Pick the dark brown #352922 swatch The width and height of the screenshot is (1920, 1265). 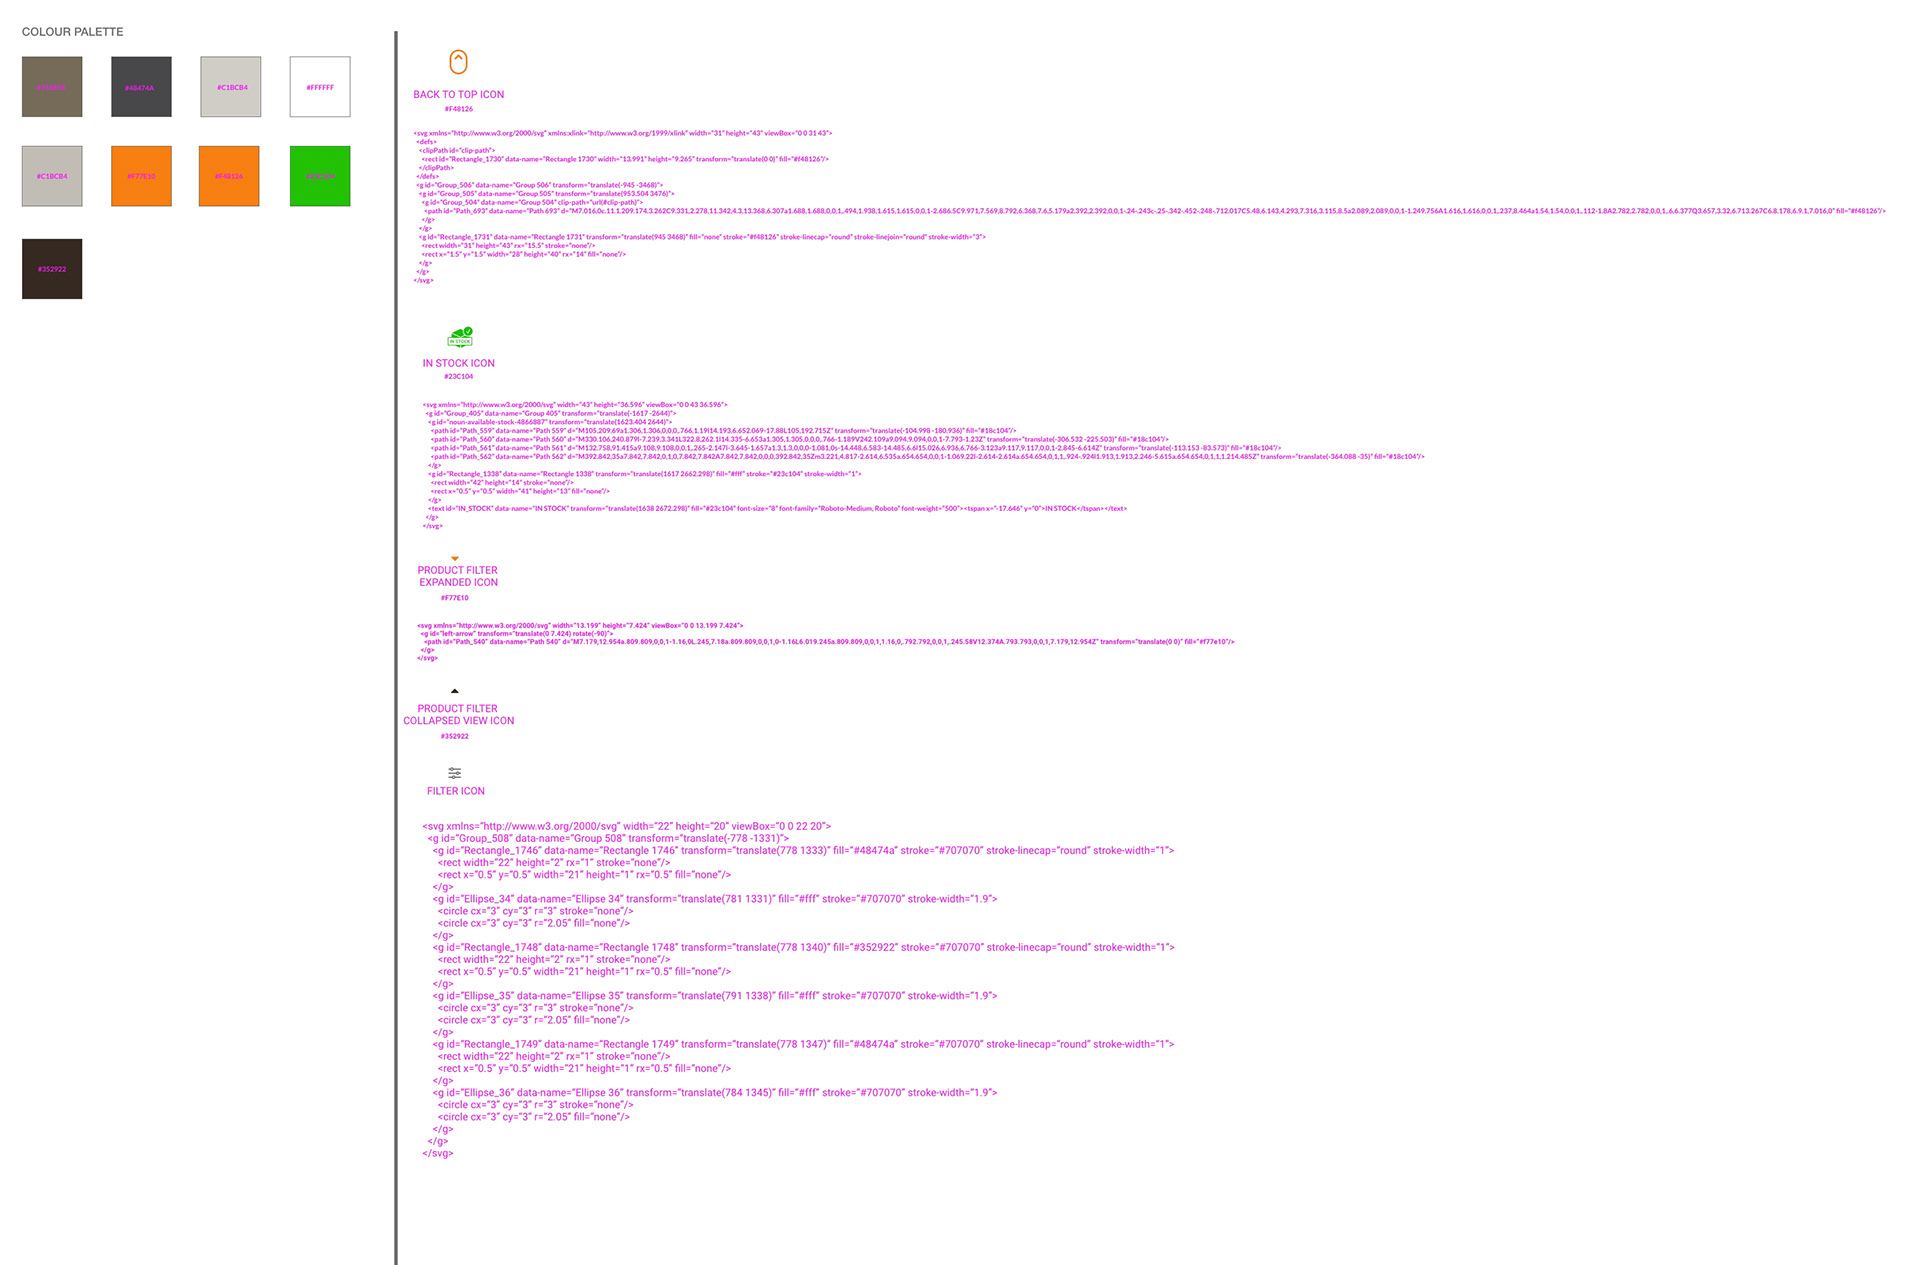click(x=52, y=269)
